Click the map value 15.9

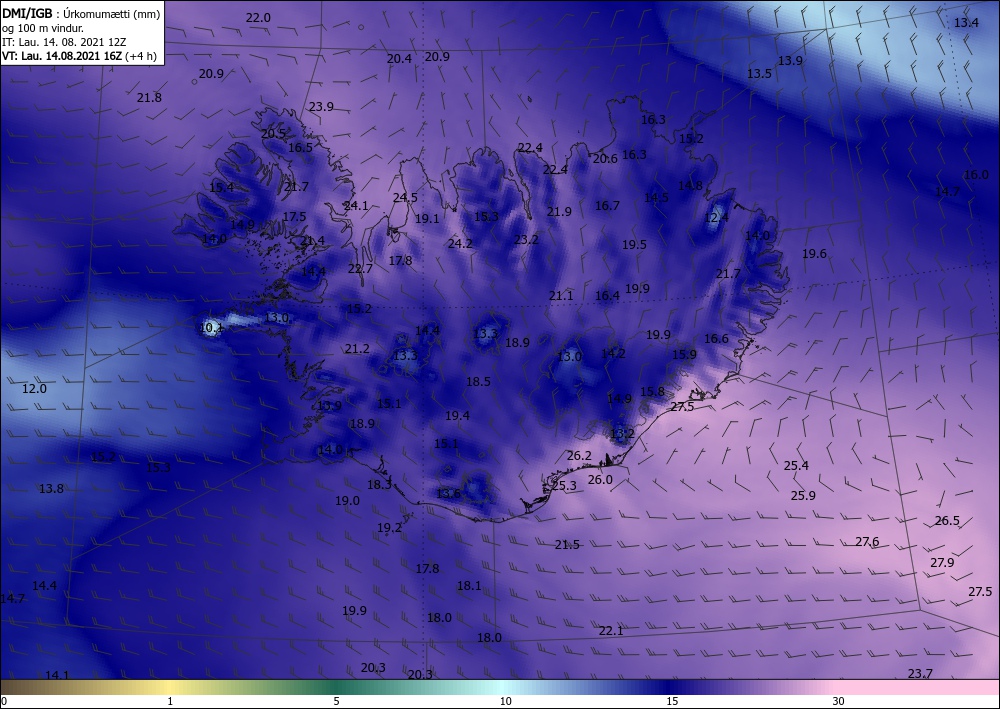click(x=684, y=354)
